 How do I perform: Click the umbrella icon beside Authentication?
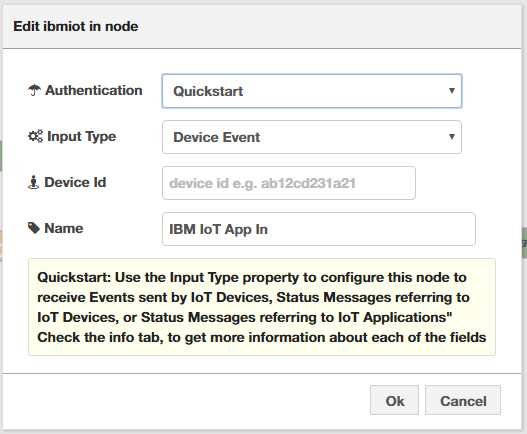(x=34, y=90)
